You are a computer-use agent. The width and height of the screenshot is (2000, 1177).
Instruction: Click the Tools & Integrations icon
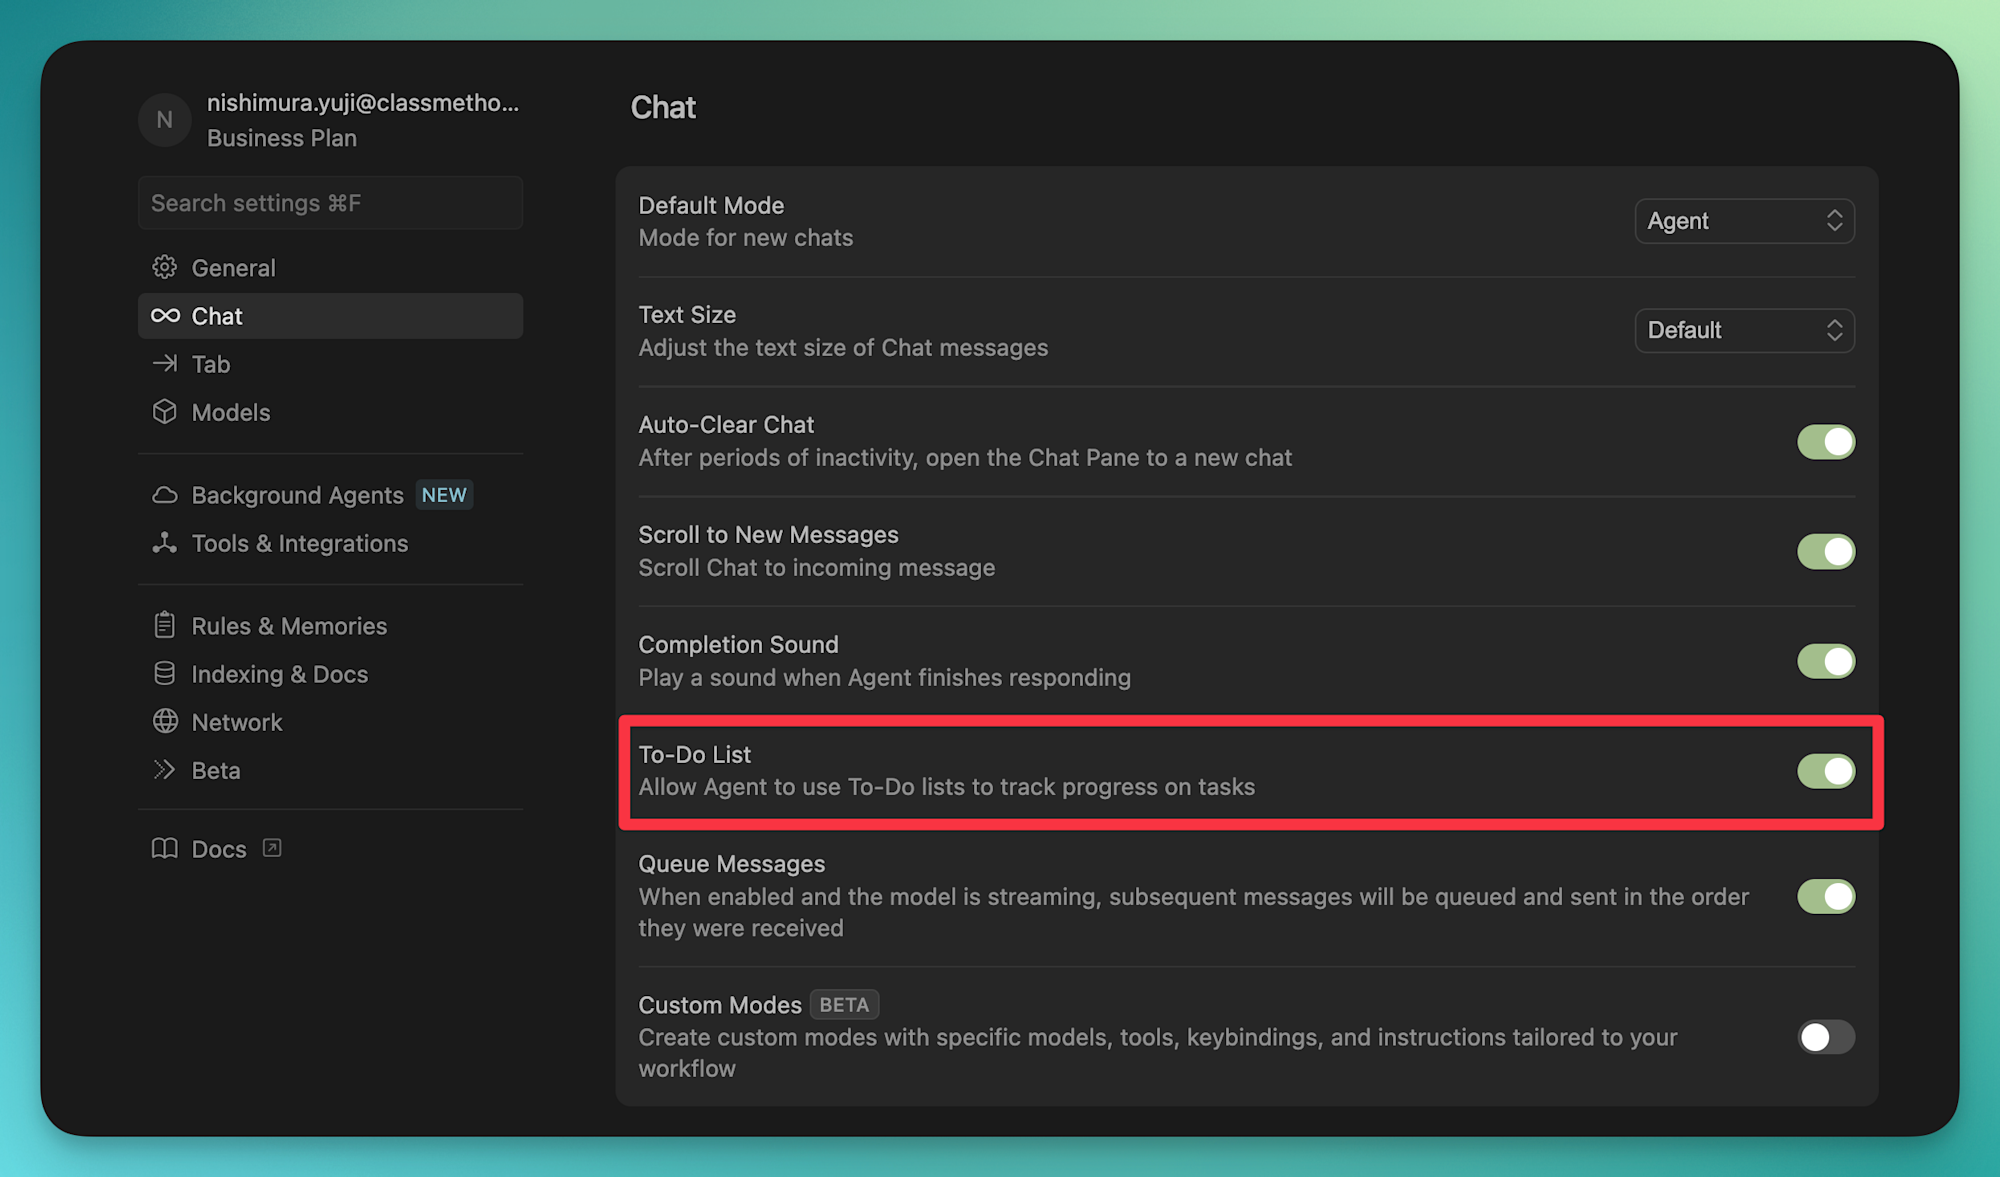click(165, 543)
